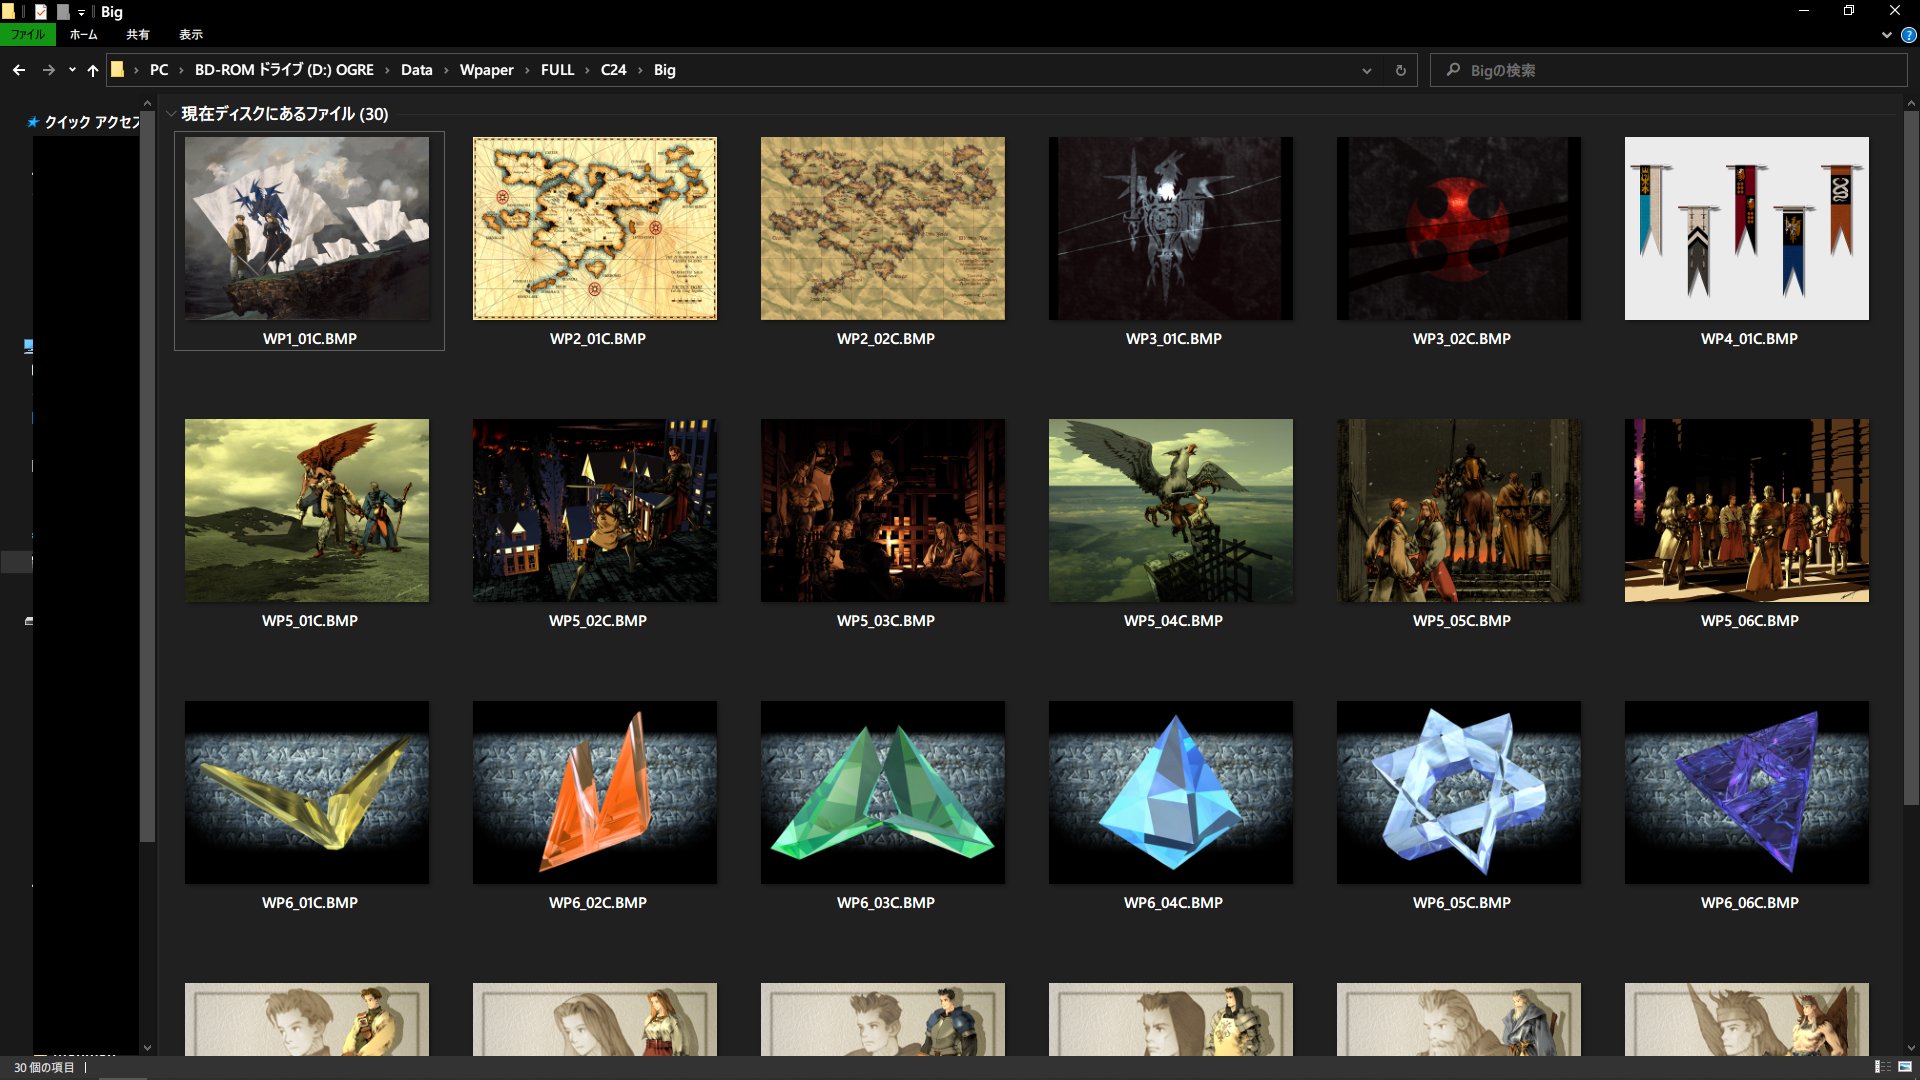Image resolution: width=1920 pixels, height=1080 pixels.
Task: Open the 共有 ribbon tab
Action: pos(138,35)
